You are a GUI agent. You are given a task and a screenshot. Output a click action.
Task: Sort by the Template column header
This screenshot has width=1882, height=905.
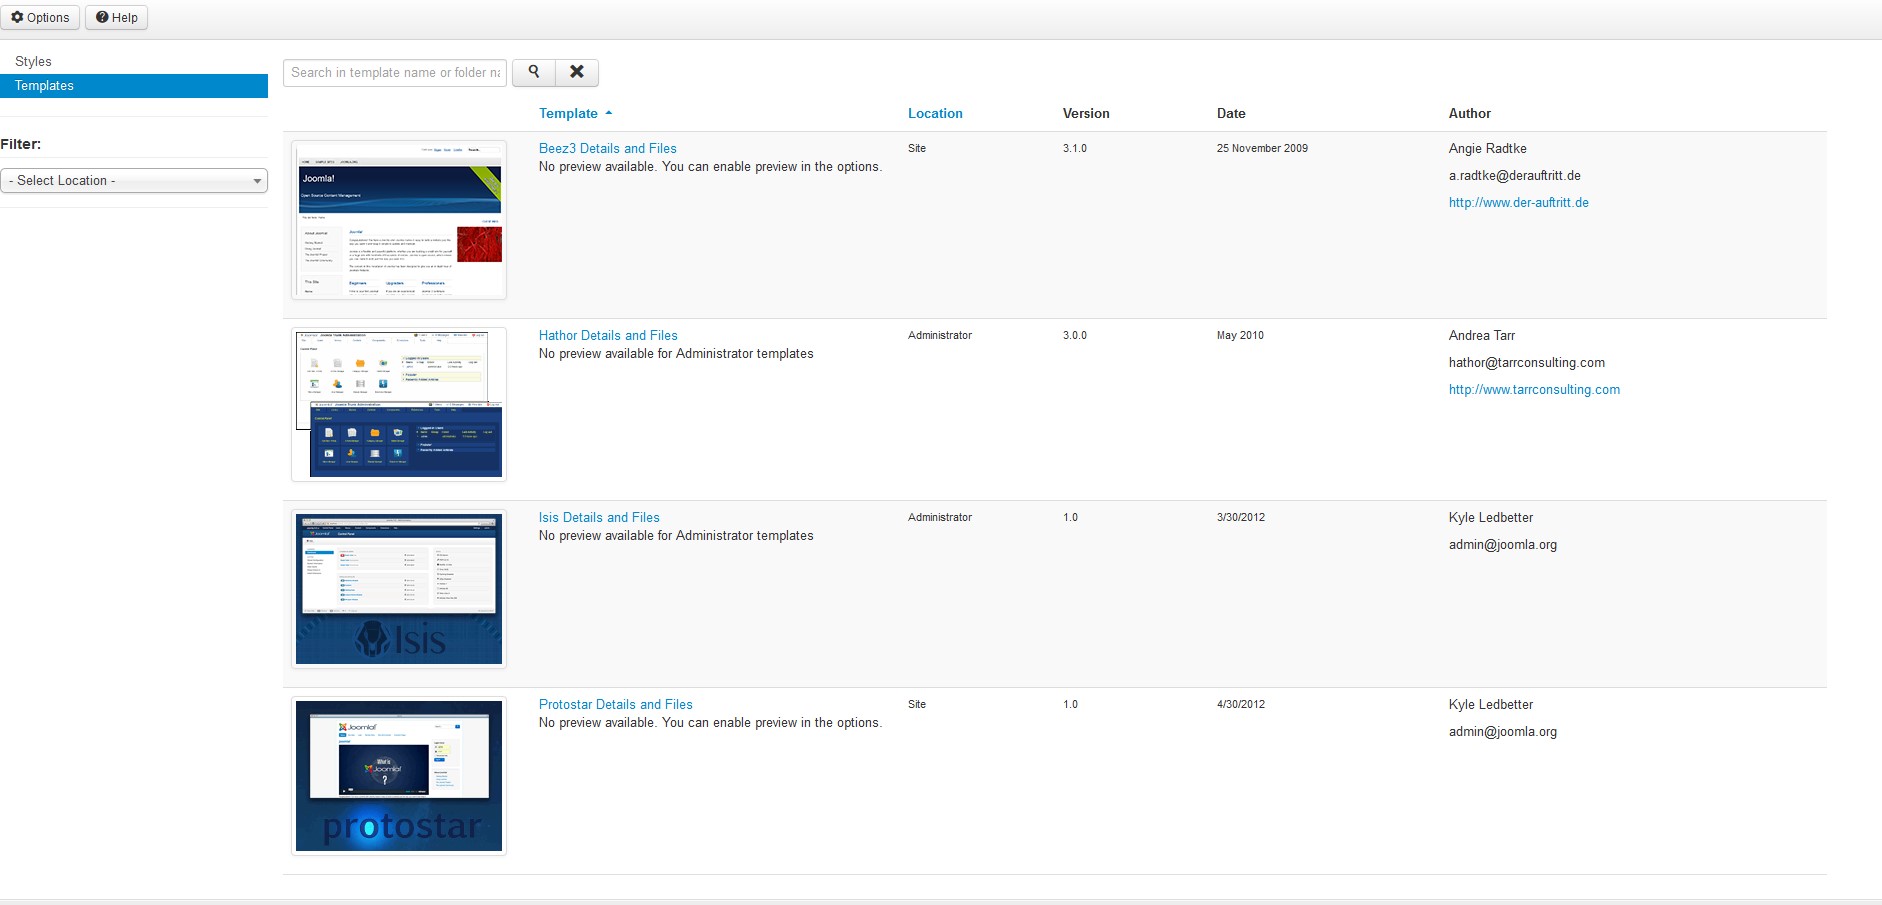pyautogui.click(x=568, y=113)
